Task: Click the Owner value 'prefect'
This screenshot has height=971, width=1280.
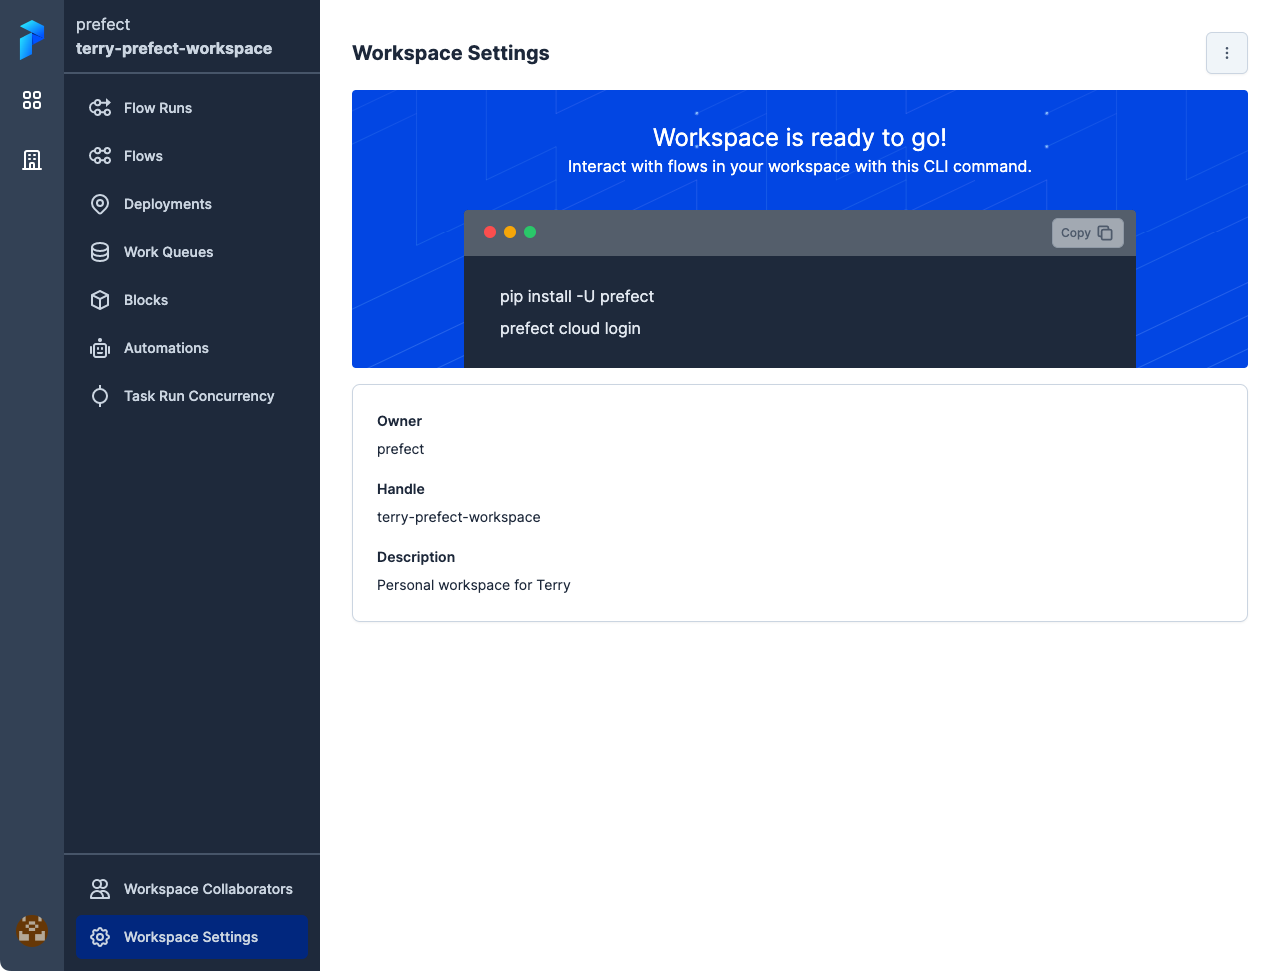Action: pyautogui.click(x=400, y=449)
